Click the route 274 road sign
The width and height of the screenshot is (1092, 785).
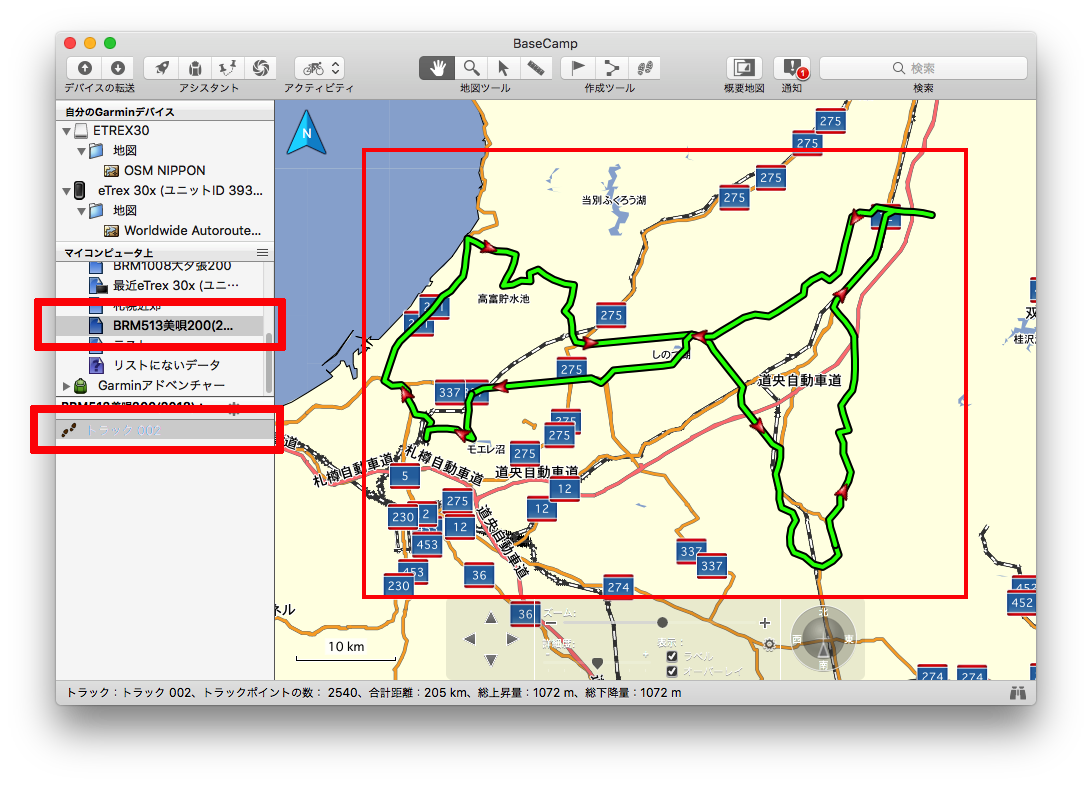[618, 586]
